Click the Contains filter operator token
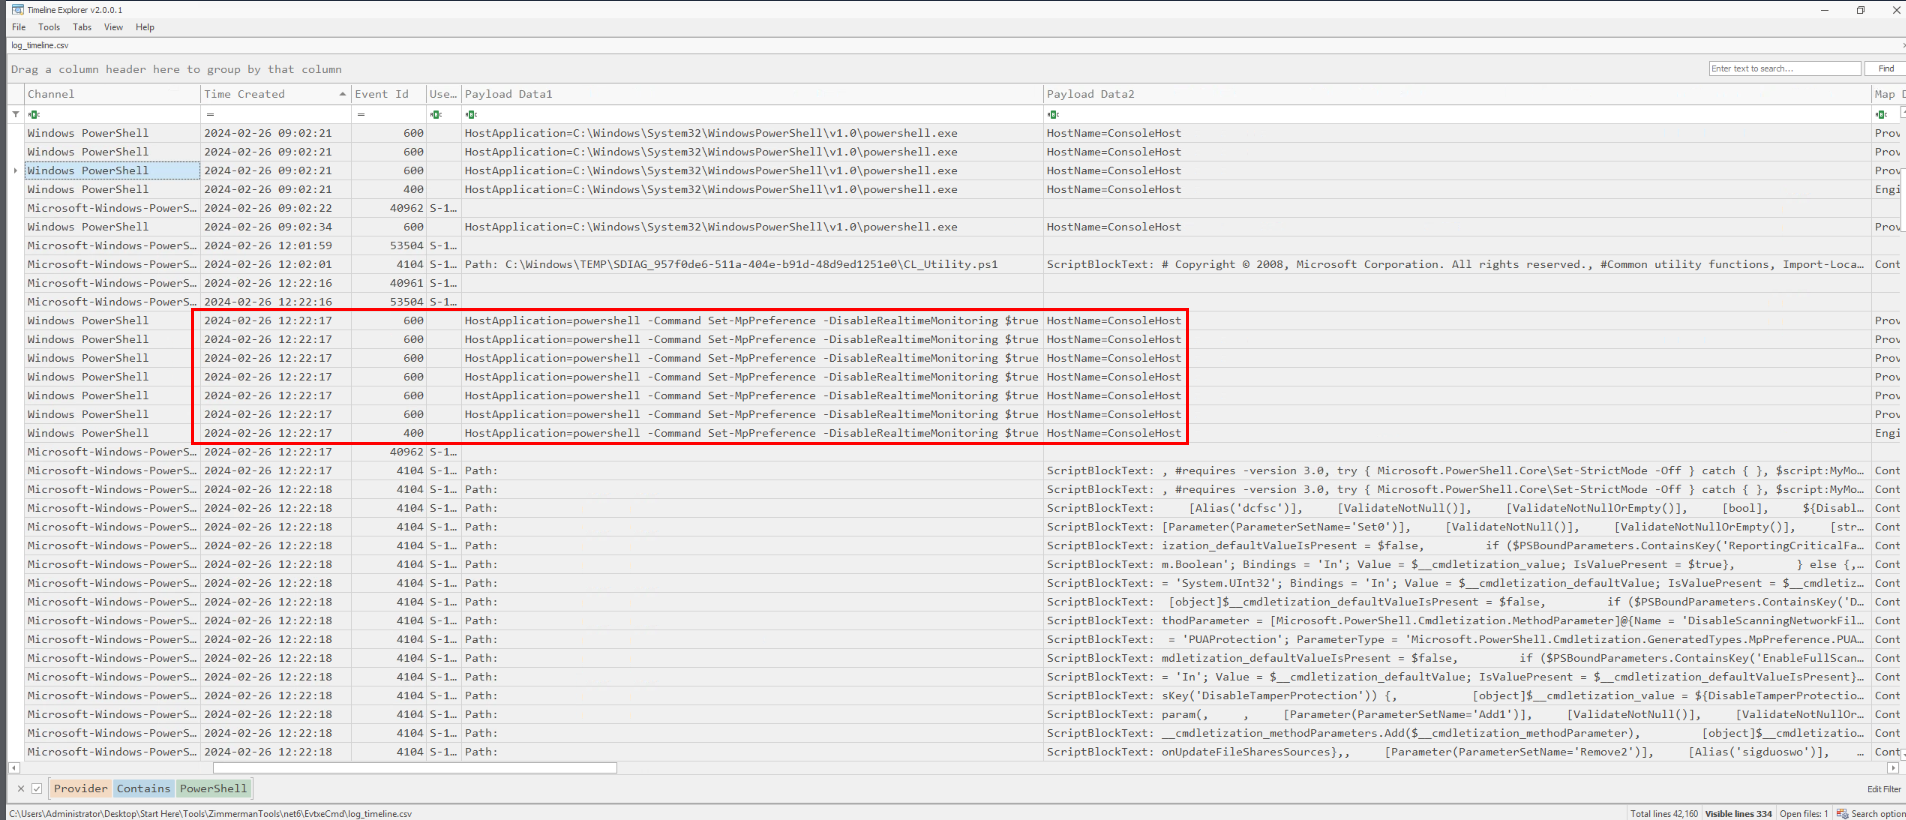The height and width of the screenshot is (820, 1906). point(144,788)
